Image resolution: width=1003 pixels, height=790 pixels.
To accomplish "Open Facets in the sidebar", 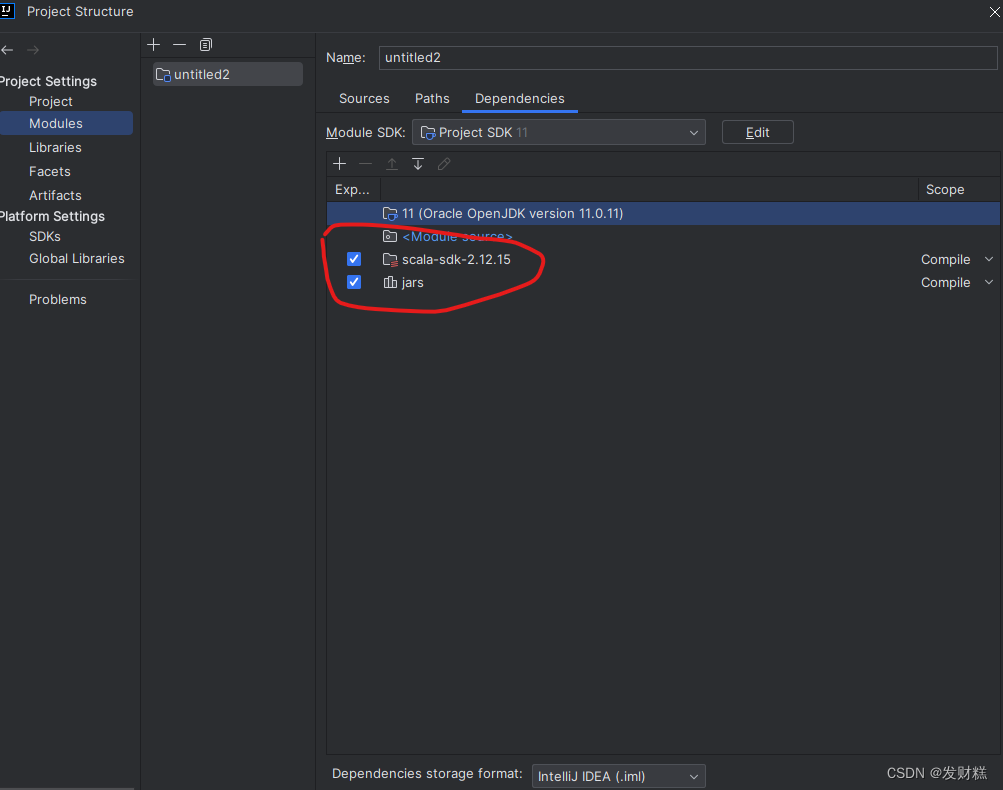I will (49, 171).
